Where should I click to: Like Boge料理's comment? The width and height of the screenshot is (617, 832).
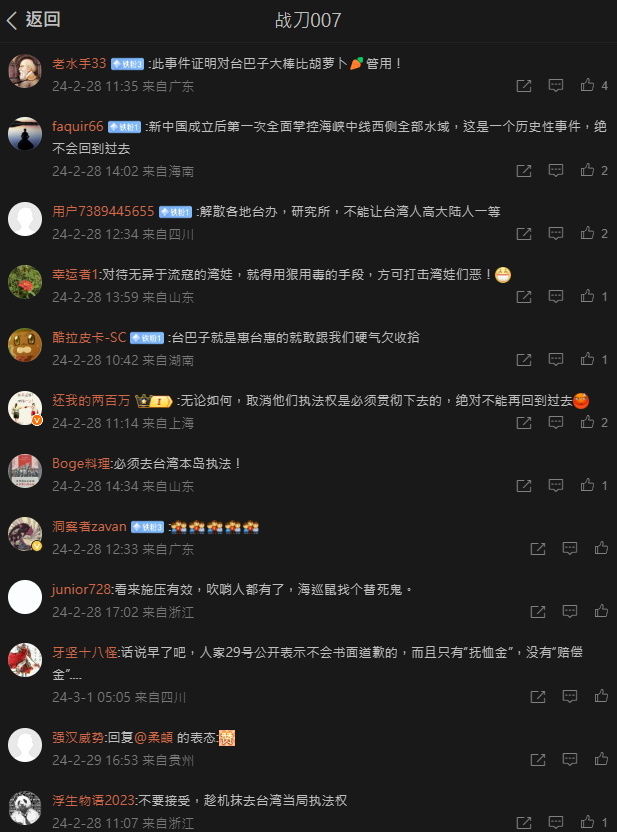tap(587, 485)
